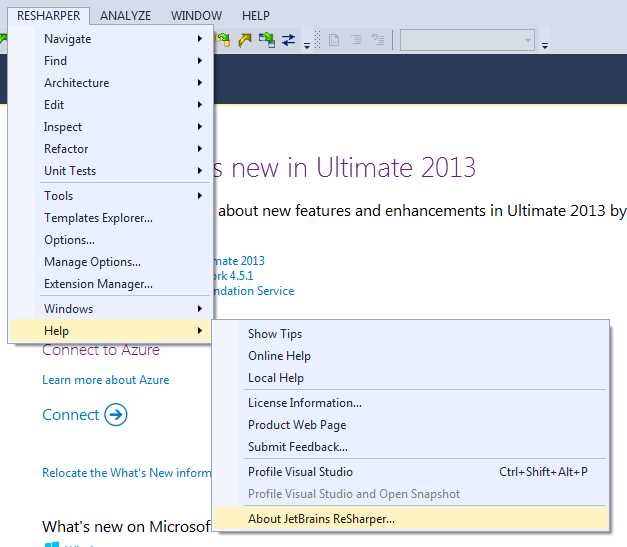Screen dimensions: 627x547
Task: Select Profile Visual Studio and Open Snapshot
Action: [x=411, y=494]
